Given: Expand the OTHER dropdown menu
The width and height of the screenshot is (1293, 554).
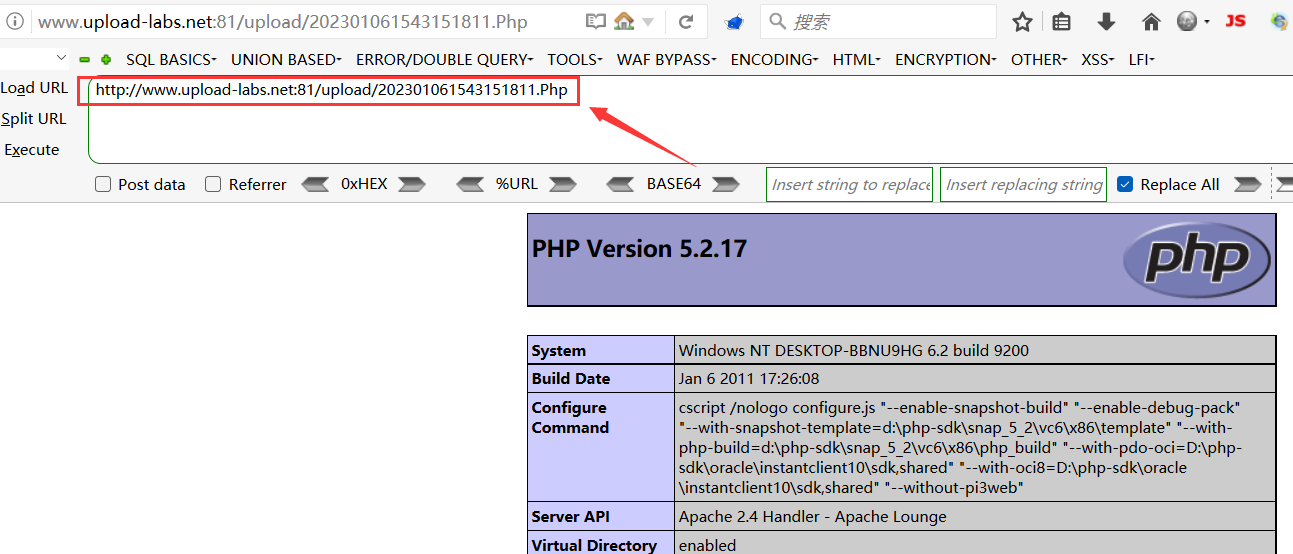Looking at the screenshot, I should click(x=1039, y=60).
